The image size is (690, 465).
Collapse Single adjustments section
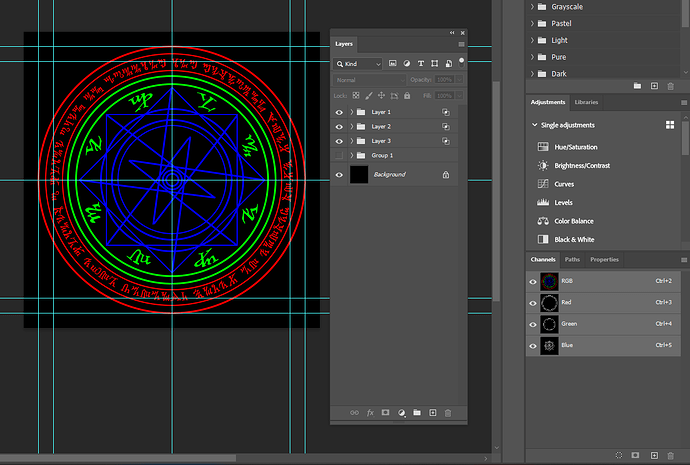534,125
